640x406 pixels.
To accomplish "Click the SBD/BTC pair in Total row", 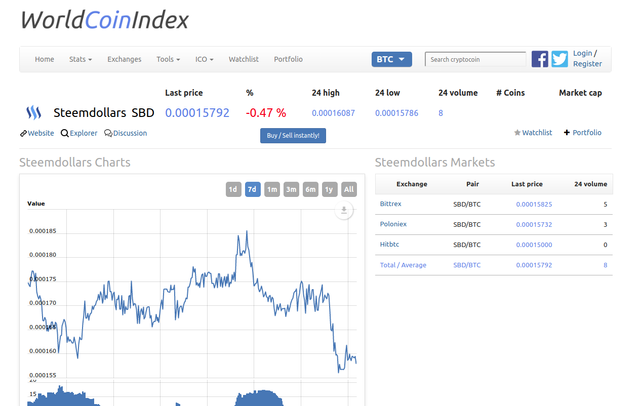I will [467, 265].
